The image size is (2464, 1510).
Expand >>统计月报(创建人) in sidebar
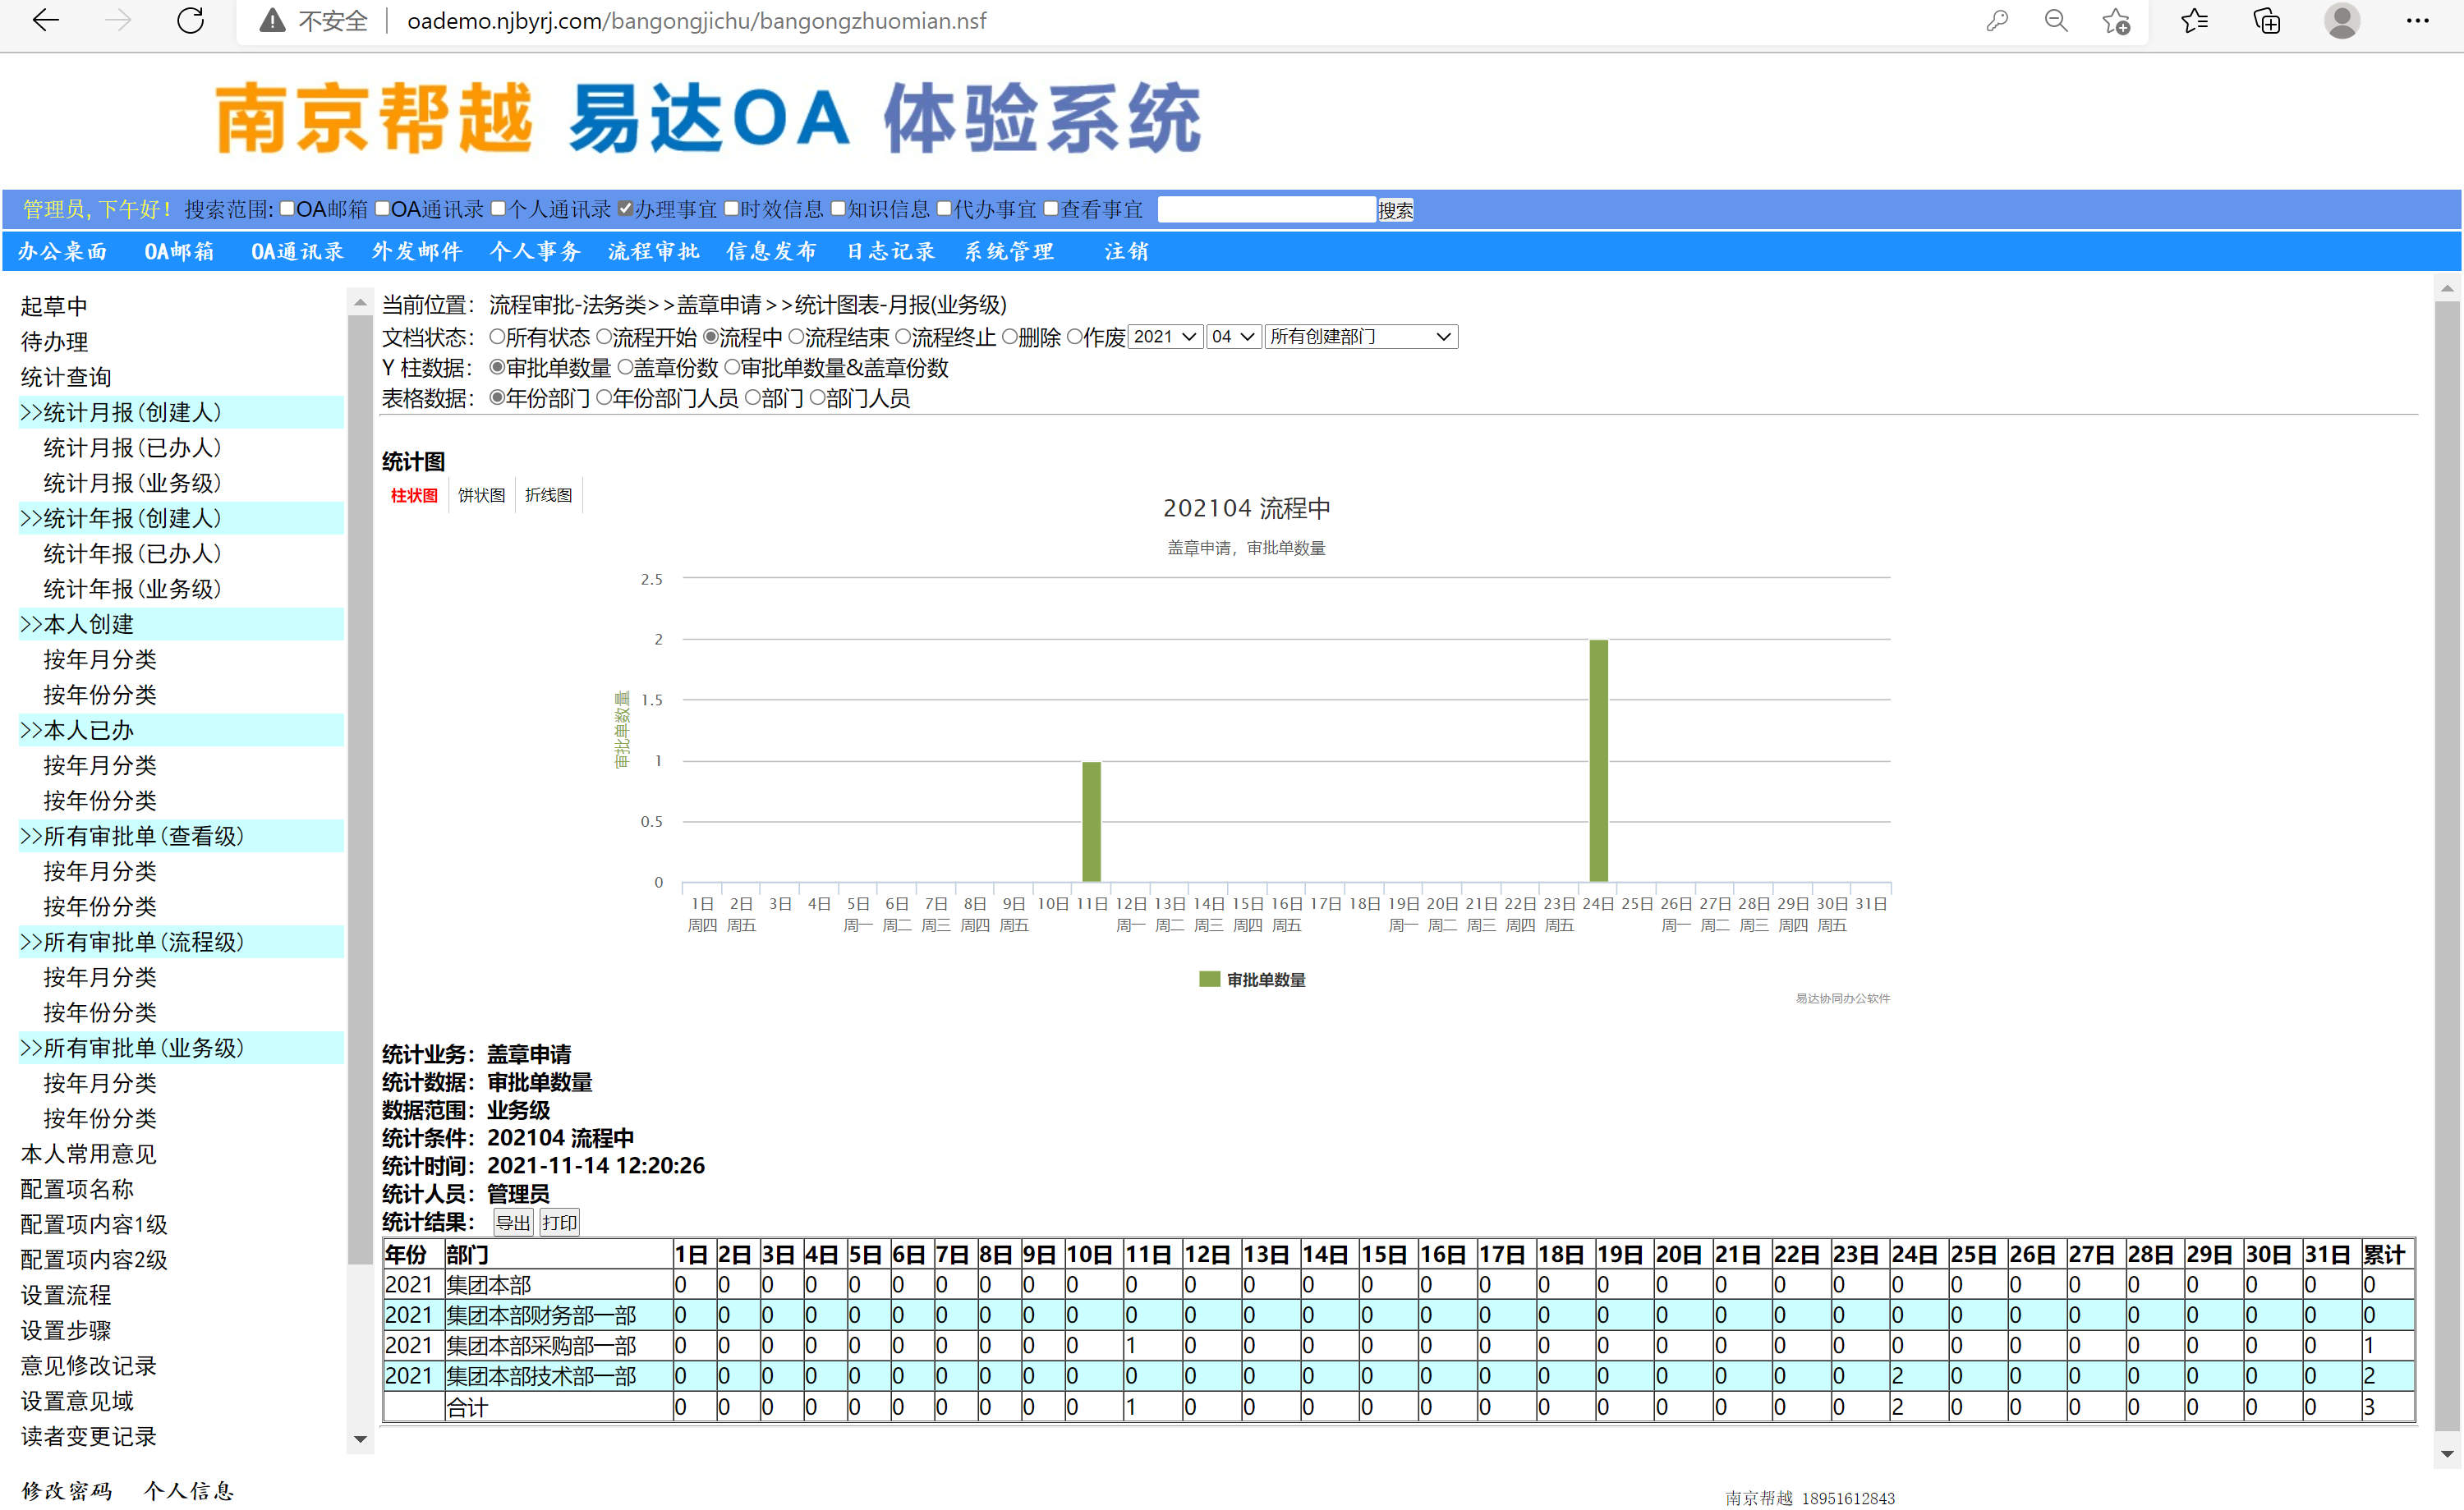(181, 412)
